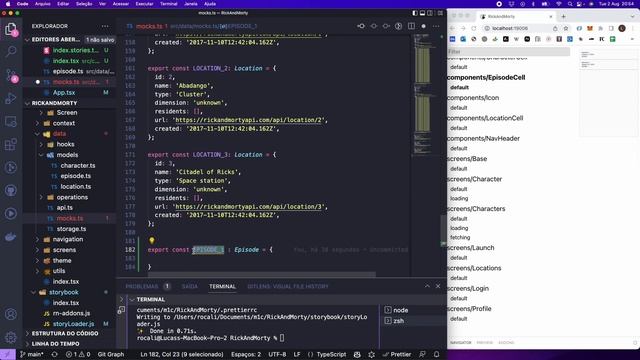Open Accounts menu in activity bar
This screenshot has width=640, height=360.
point(11,314)
